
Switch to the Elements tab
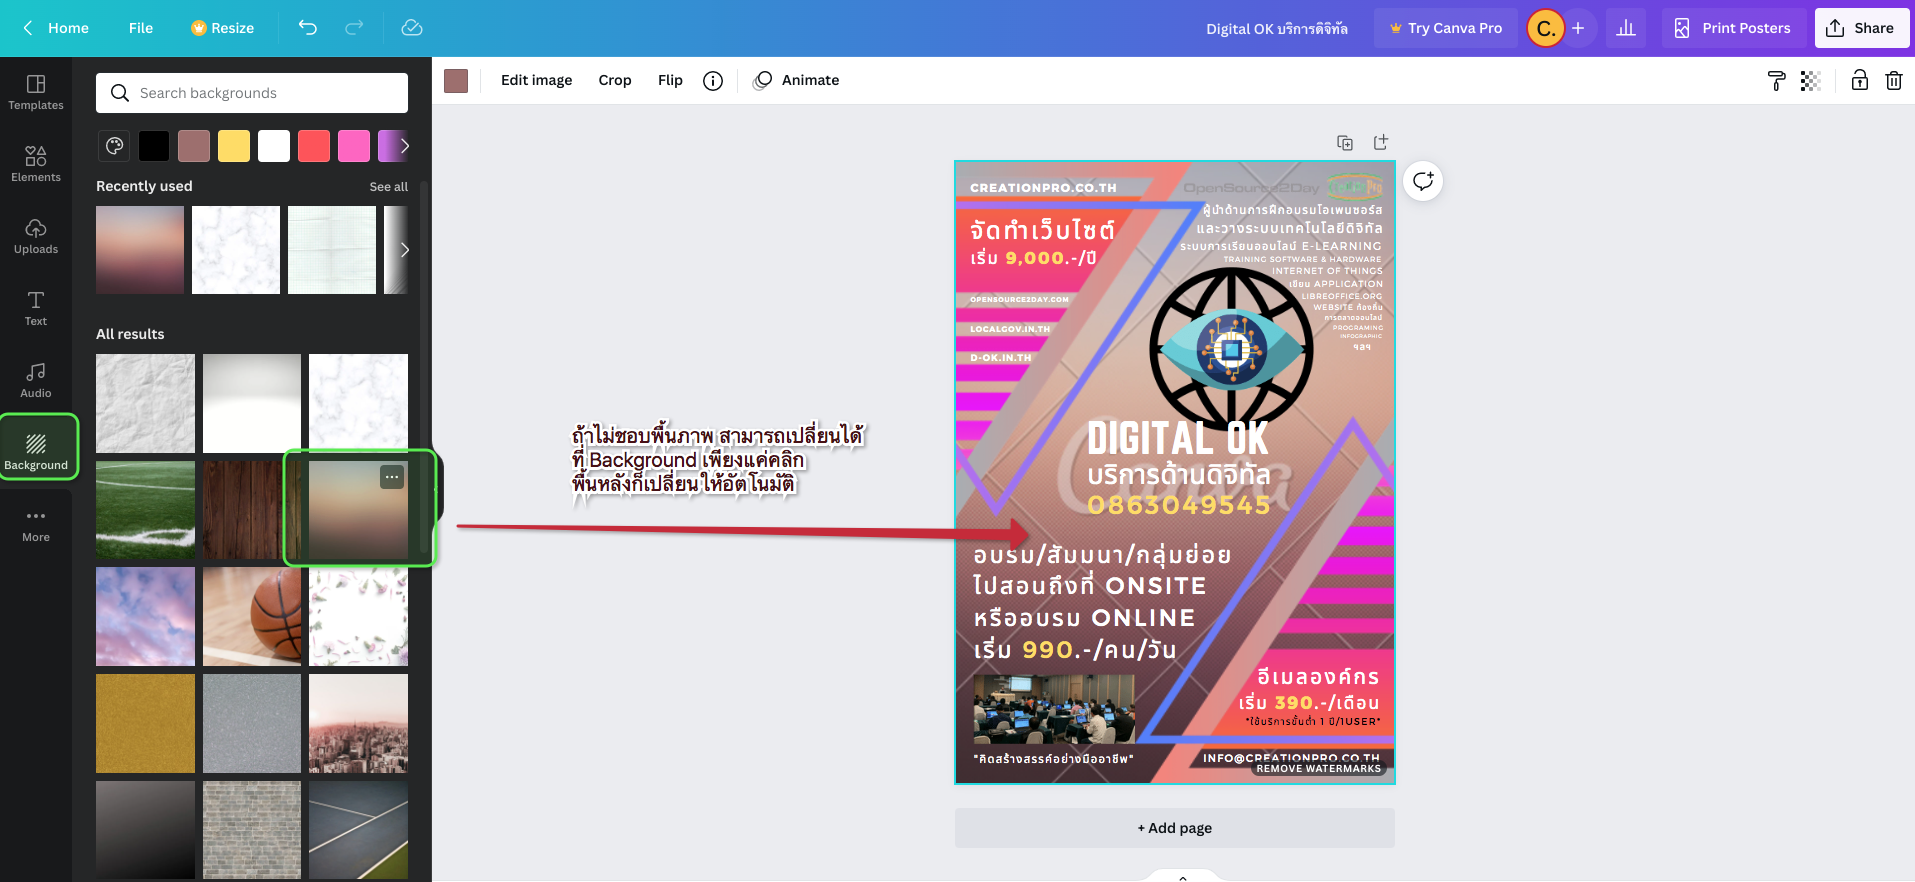click(x=36, y=163)
